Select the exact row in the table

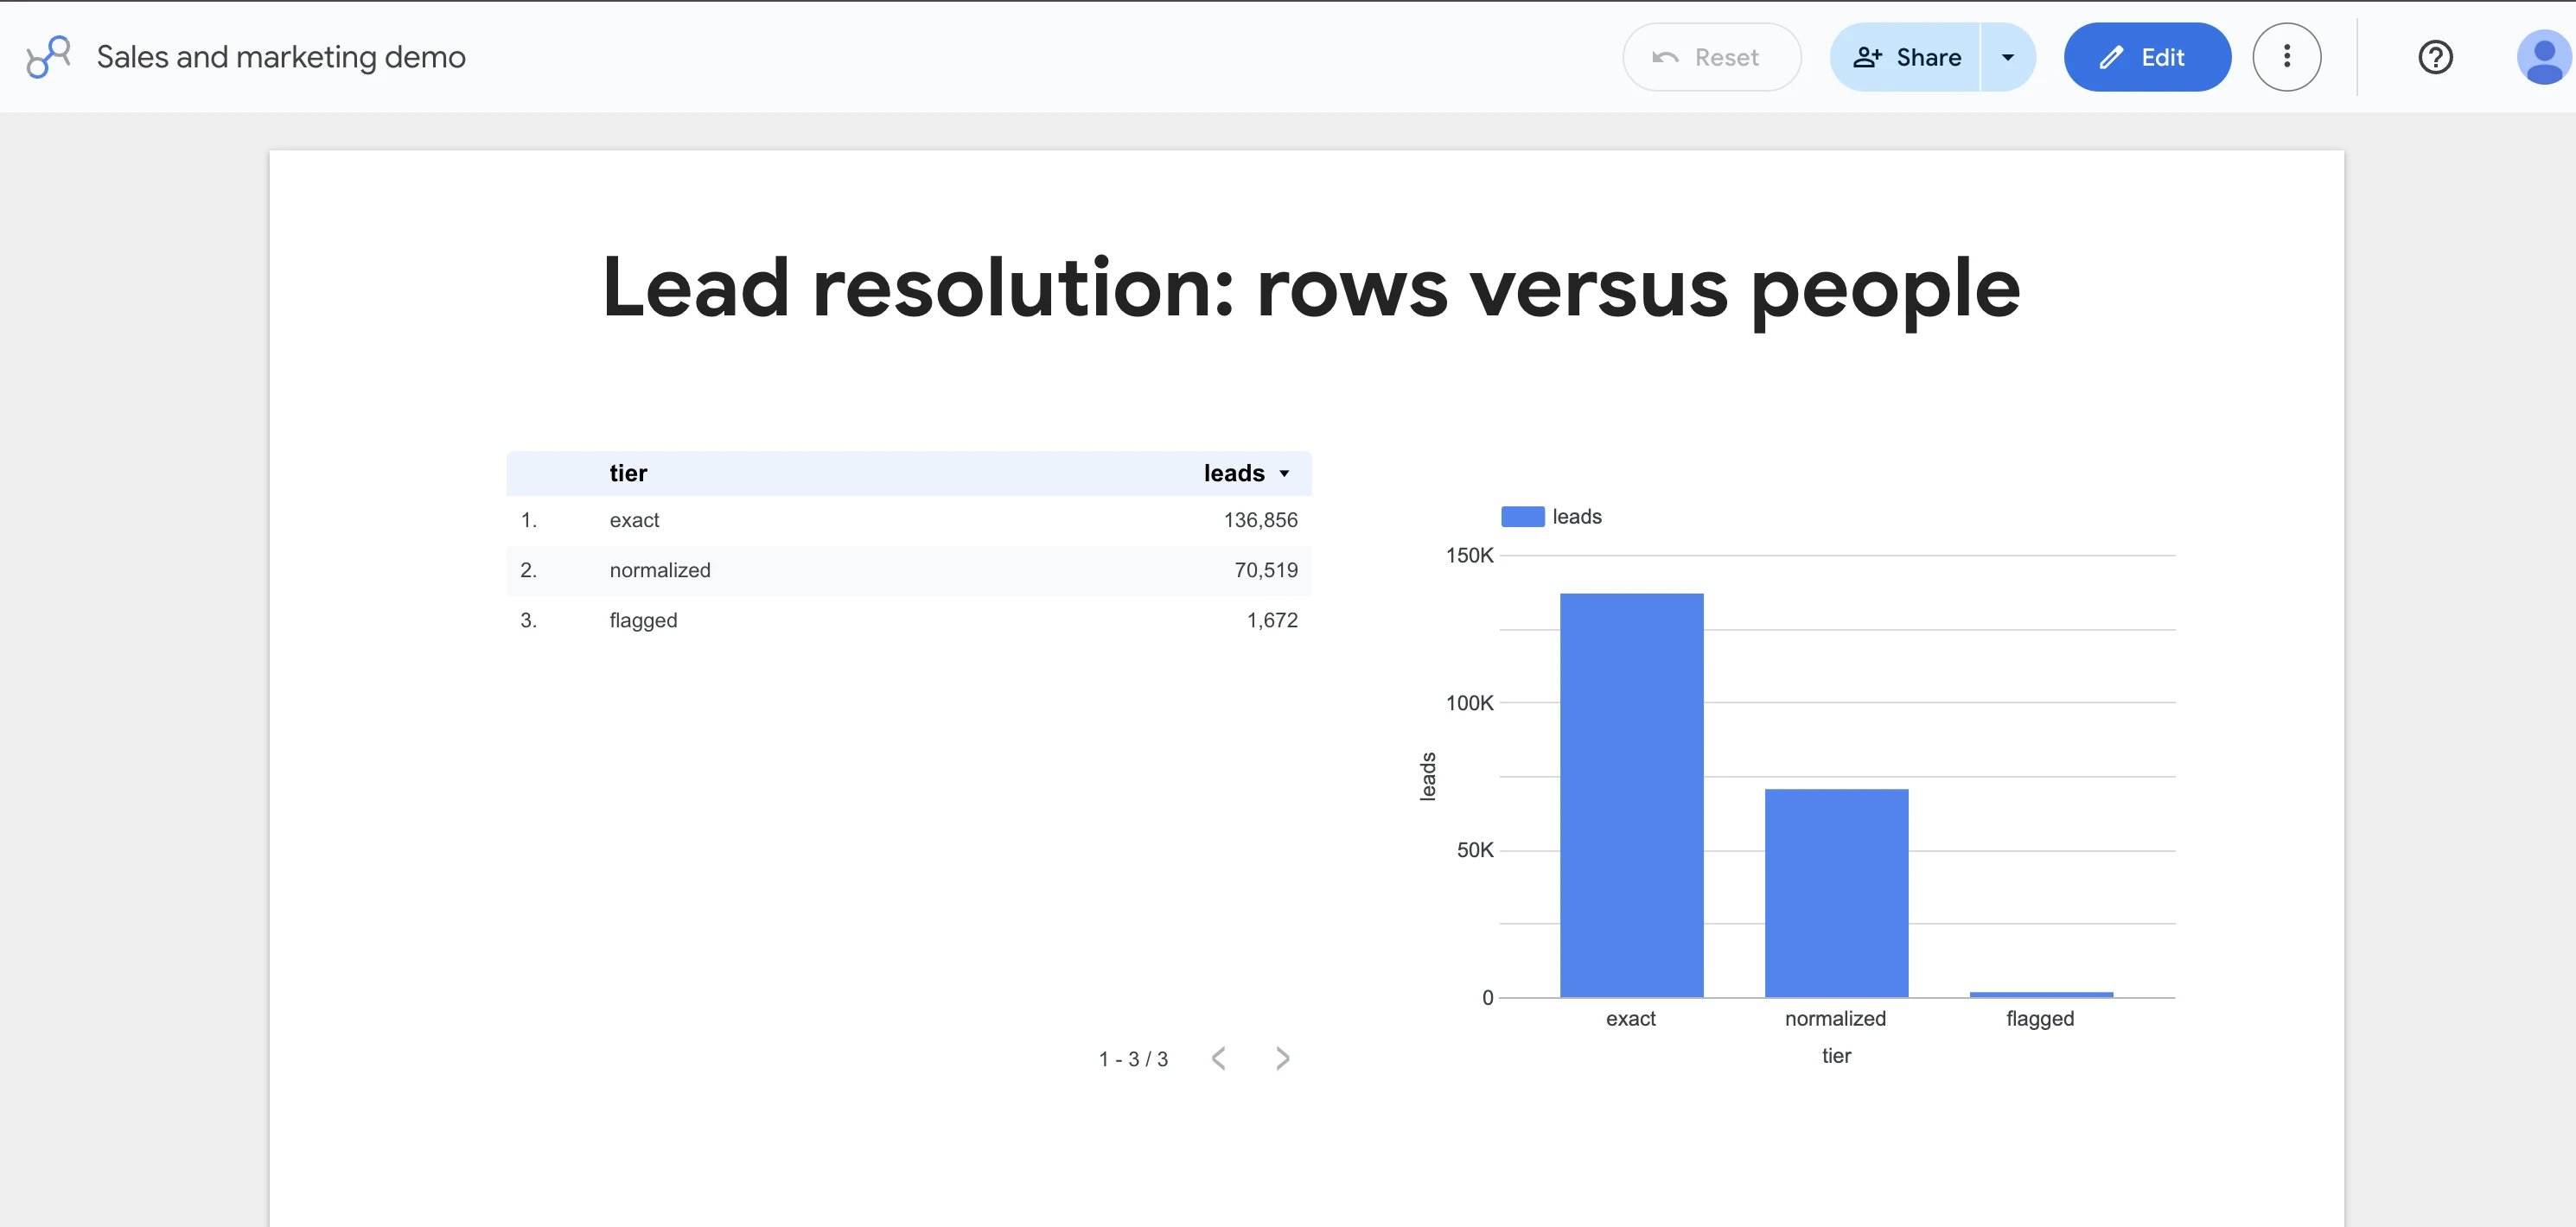[x=908, y=520]
